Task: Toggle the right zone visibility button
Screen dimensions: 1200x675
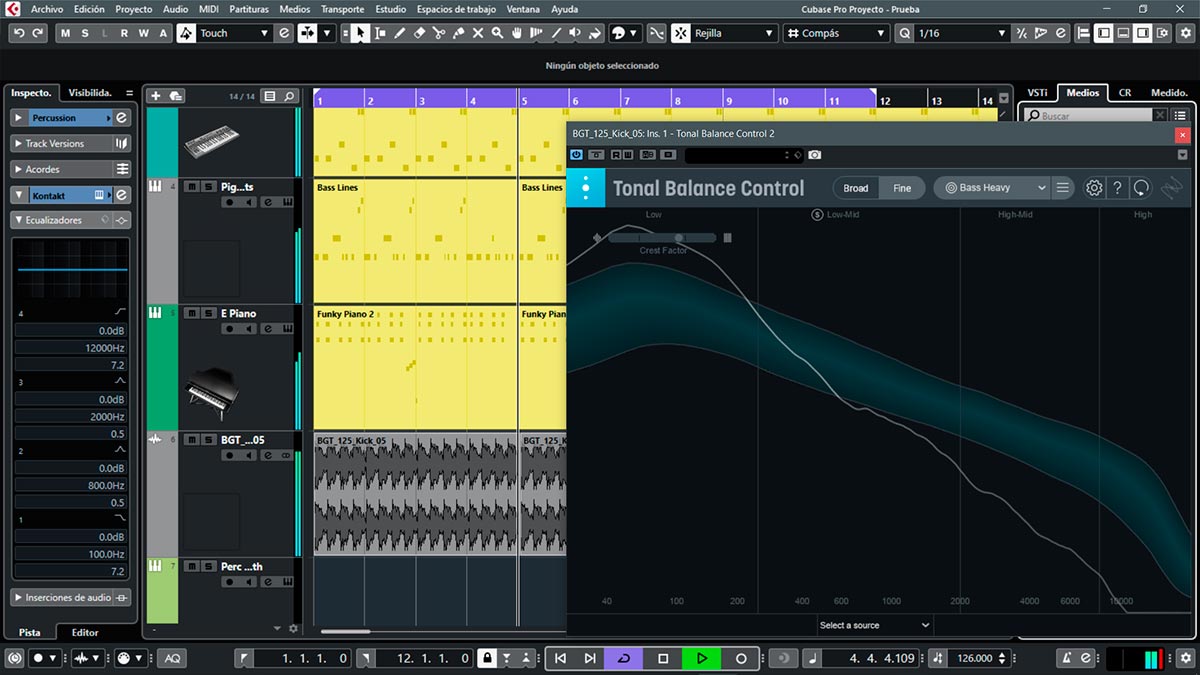Action: click(1141, 33)
